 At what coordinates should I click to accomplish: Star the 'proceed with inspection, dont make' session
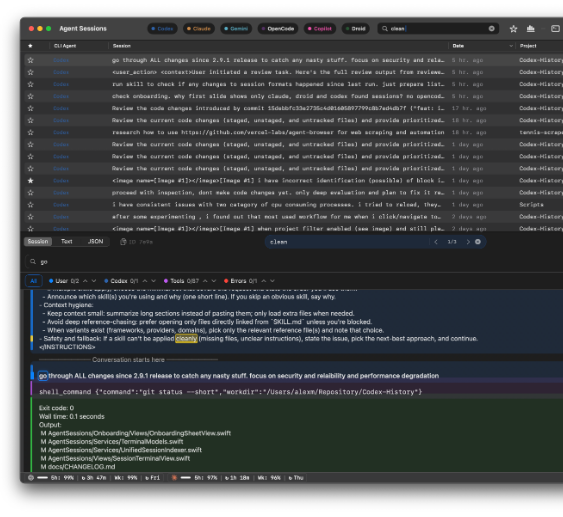point(31,193)
